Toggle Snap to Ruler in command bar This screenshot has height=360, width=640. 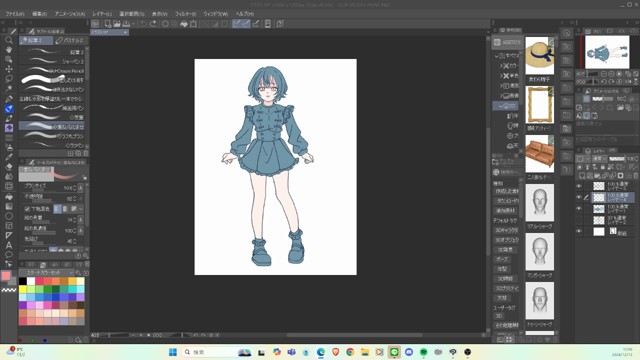[237, 24]
